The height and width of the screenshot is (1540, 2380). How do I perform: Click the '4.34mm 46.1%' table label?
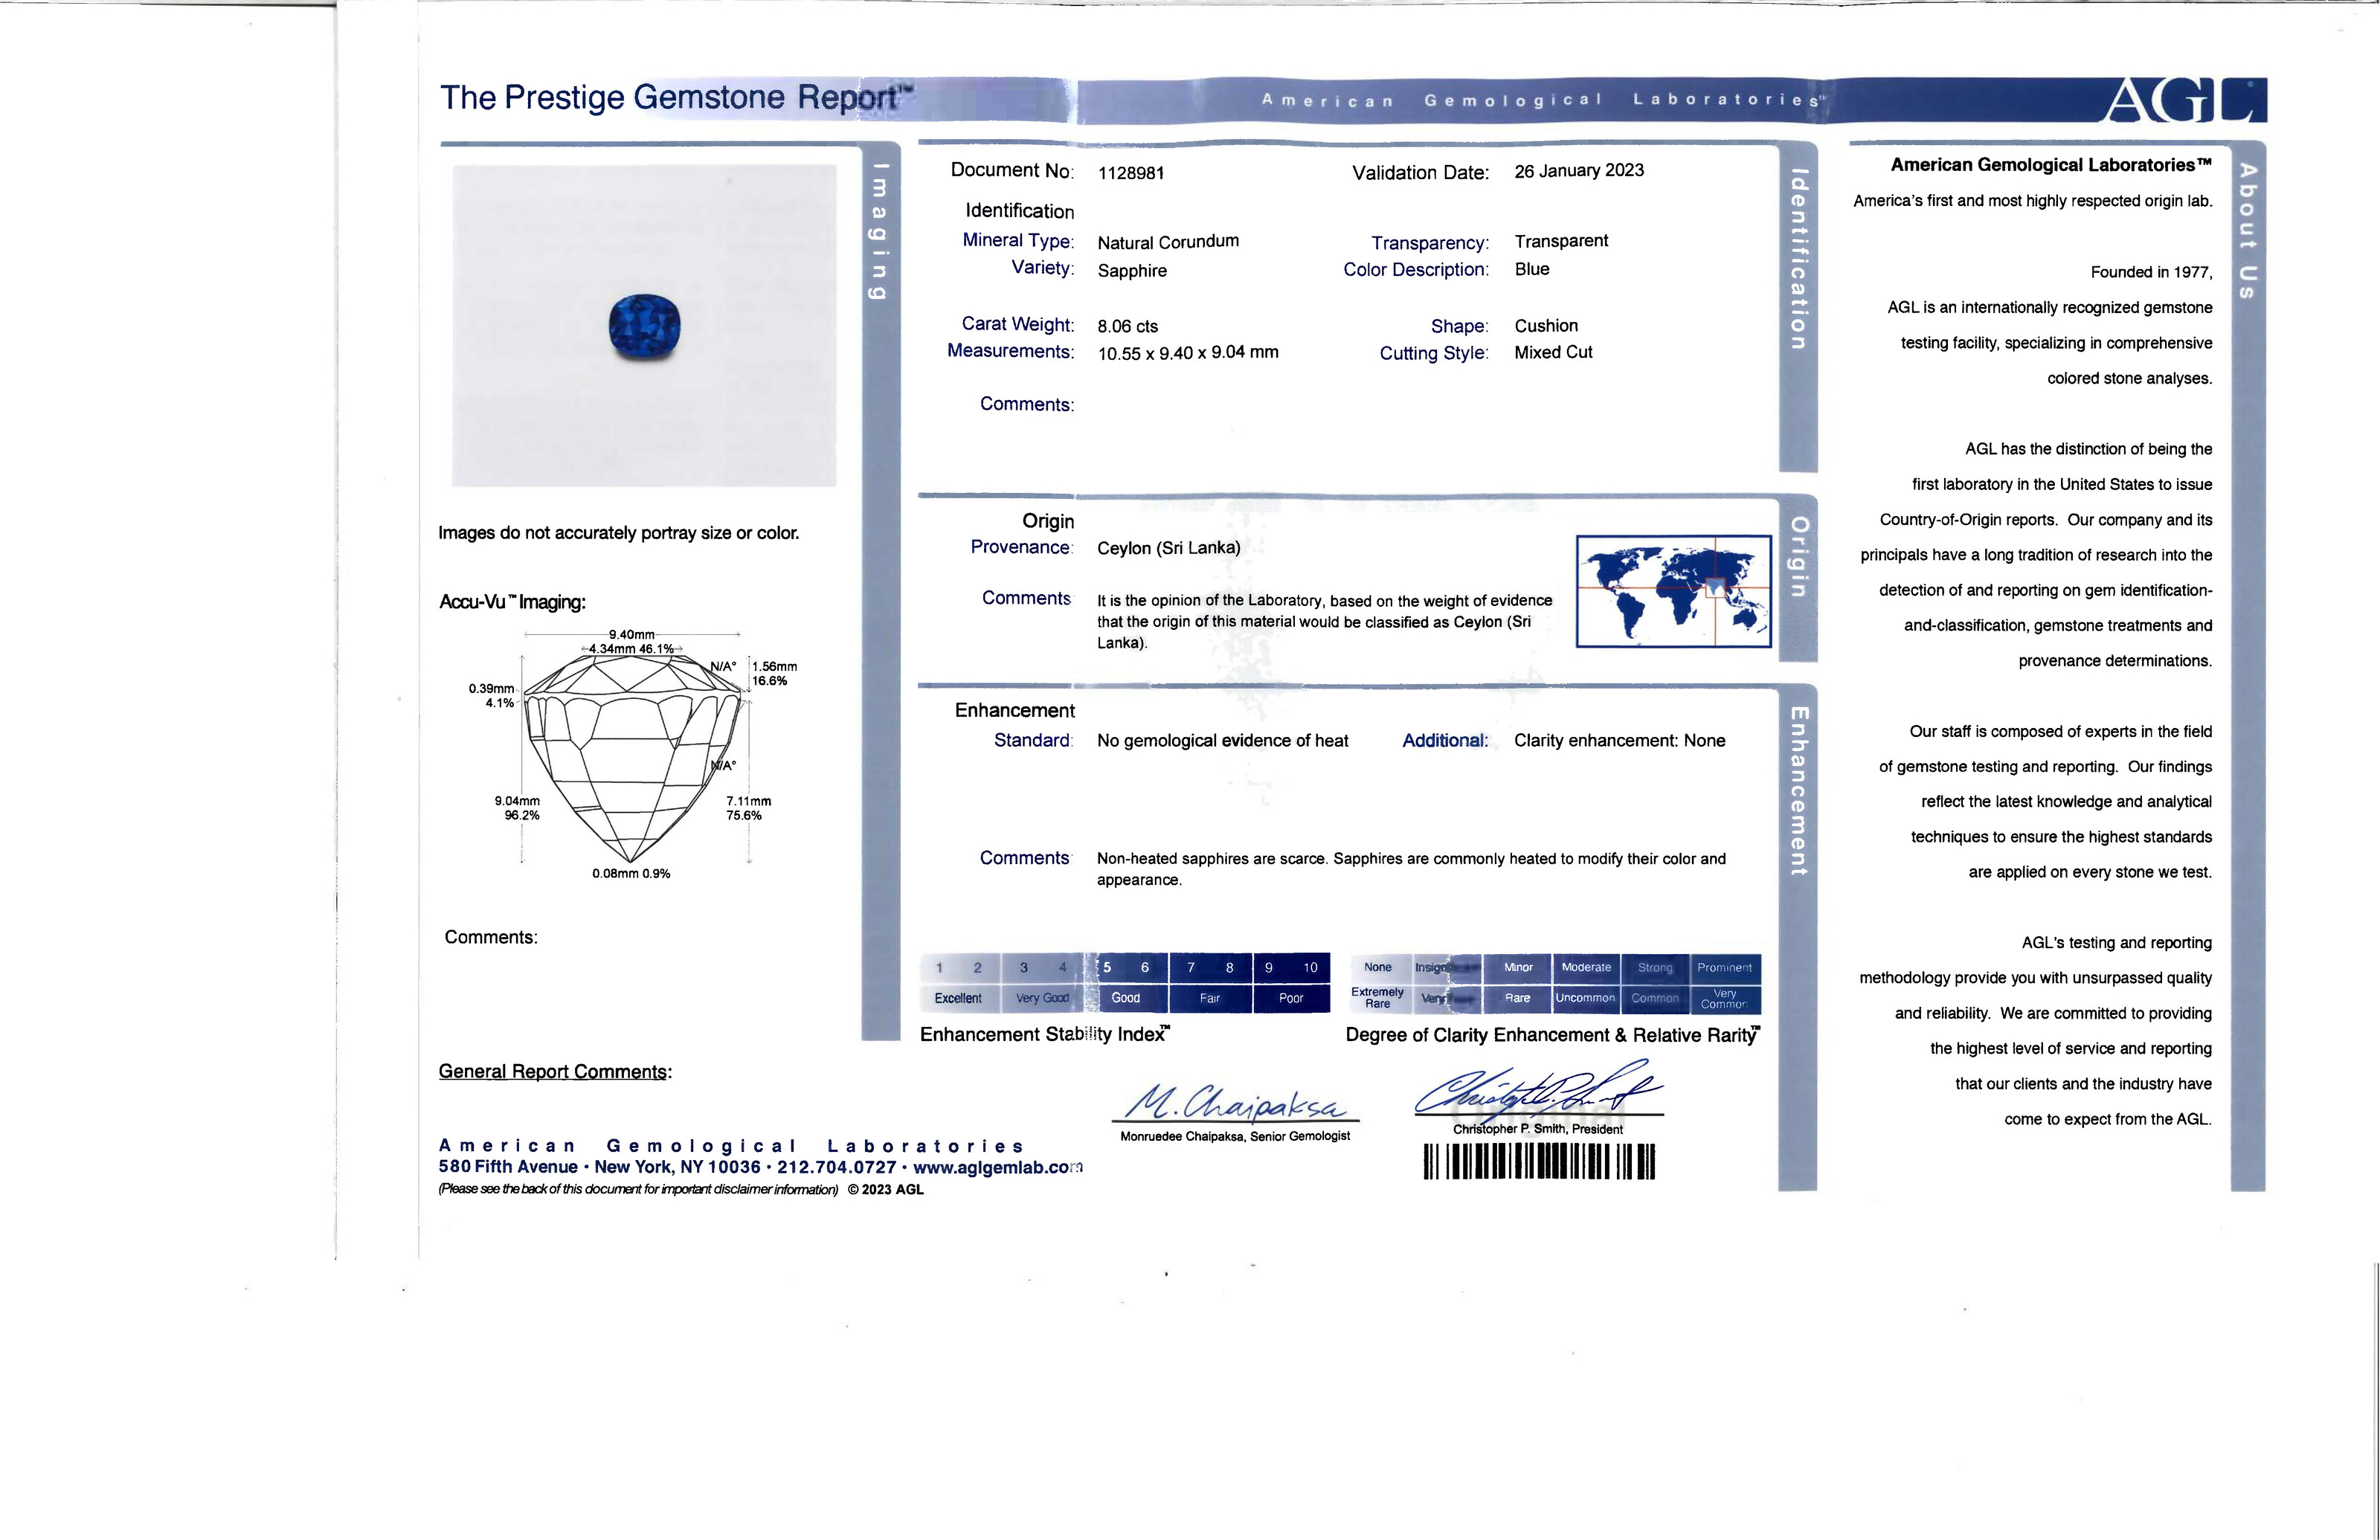[x=632, y=649]
